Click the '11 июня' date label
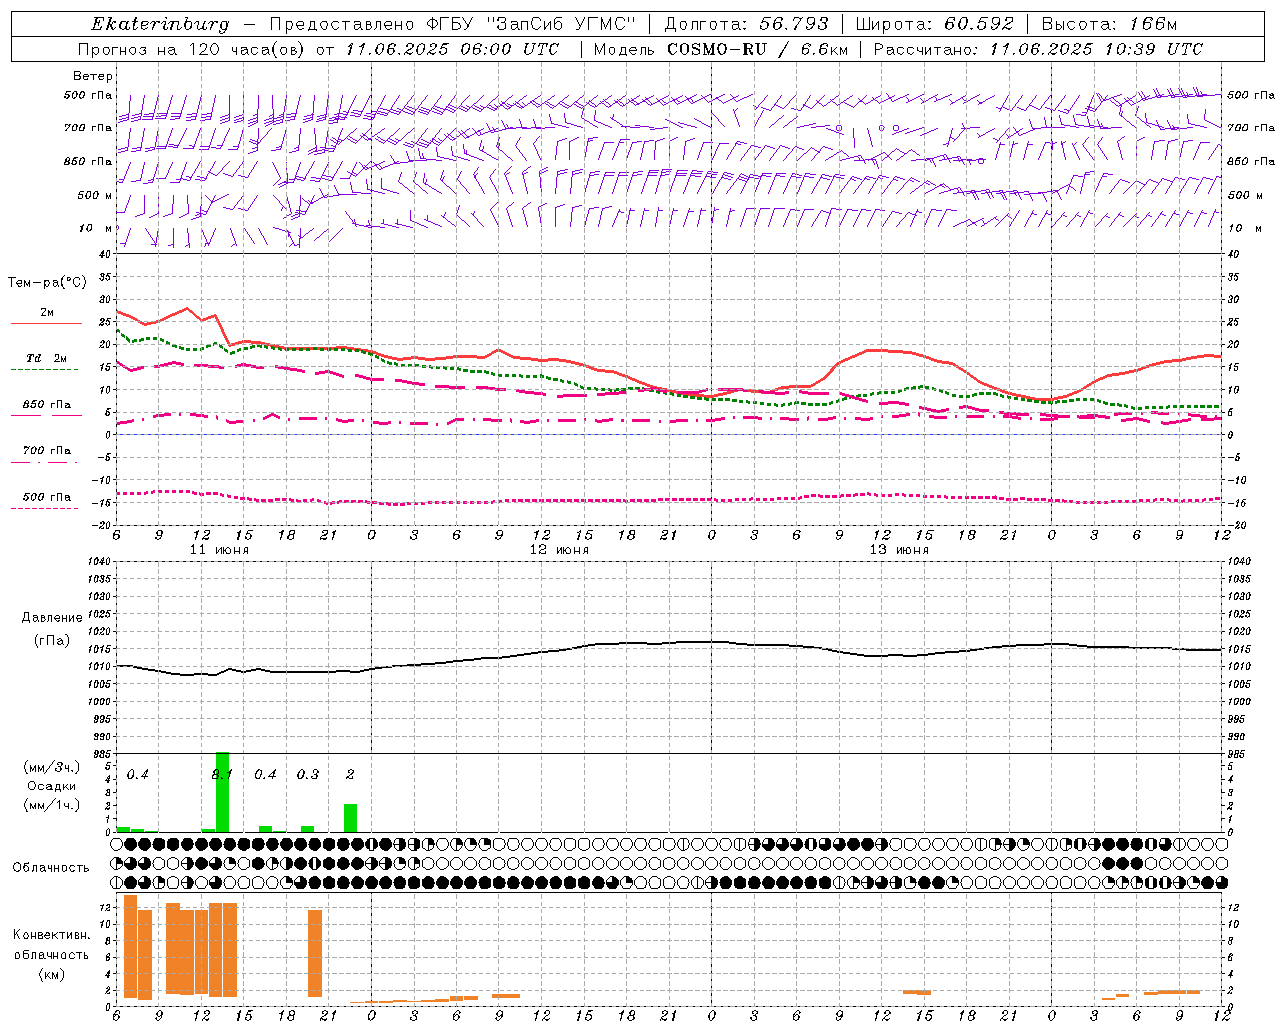Image resolution: width=1280 pixels, height=1024 pixels. tap(219, 550)
